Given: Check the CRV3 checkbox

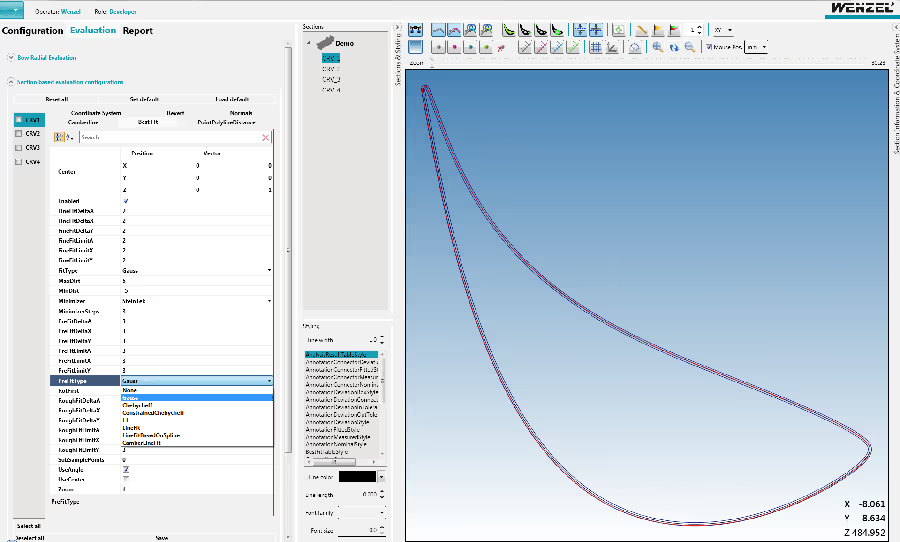Looking at the screenshot, I should click(19, 148).
